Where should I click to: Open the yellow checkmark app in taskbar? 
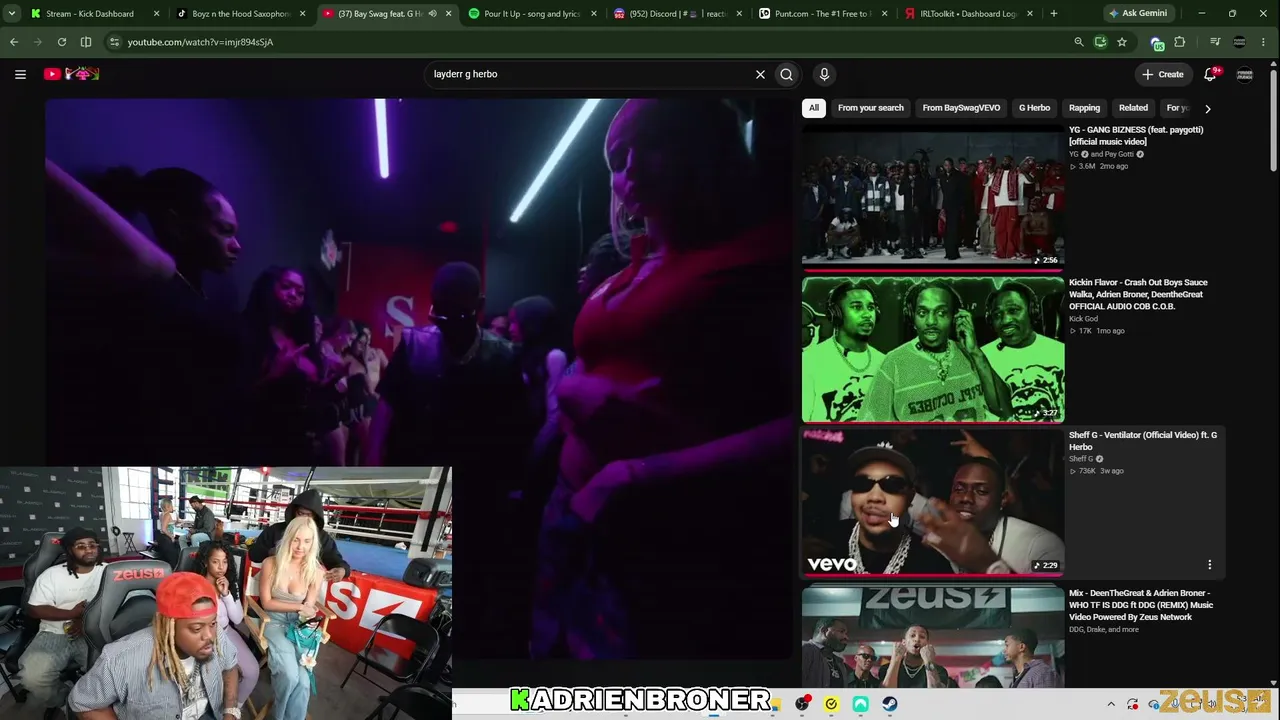(831, 704)
